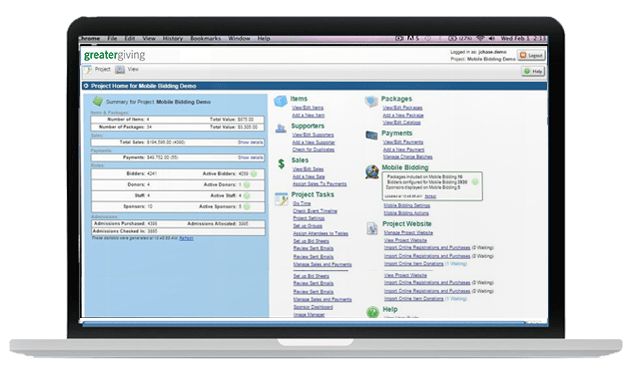Open the Edit menu in menu bar
The image size is (630, 380).
coord(130,39)
